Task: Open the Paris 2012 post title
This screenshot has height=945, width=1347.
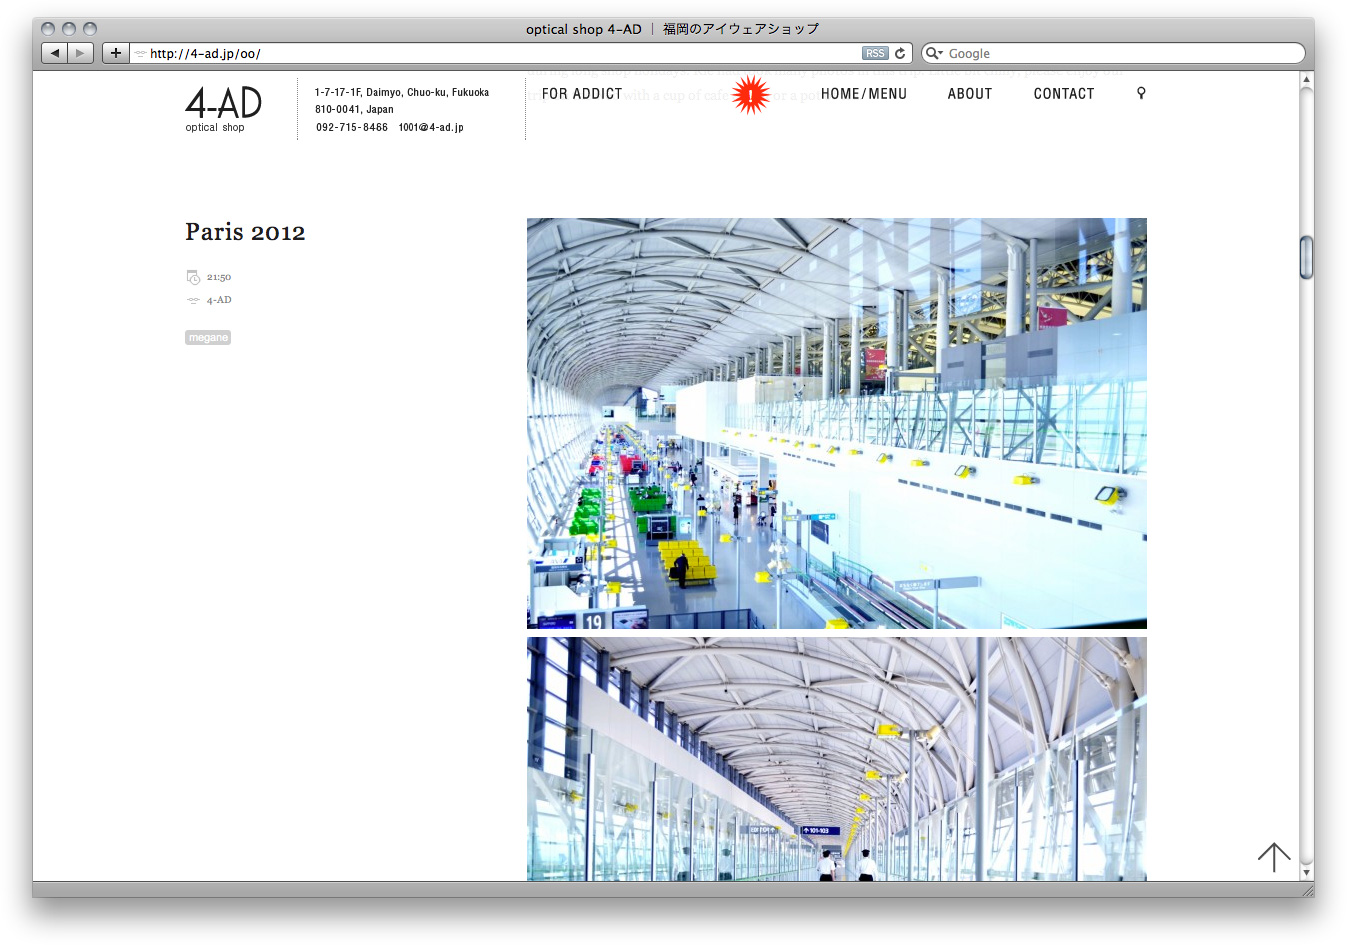Action: (245, 232)
